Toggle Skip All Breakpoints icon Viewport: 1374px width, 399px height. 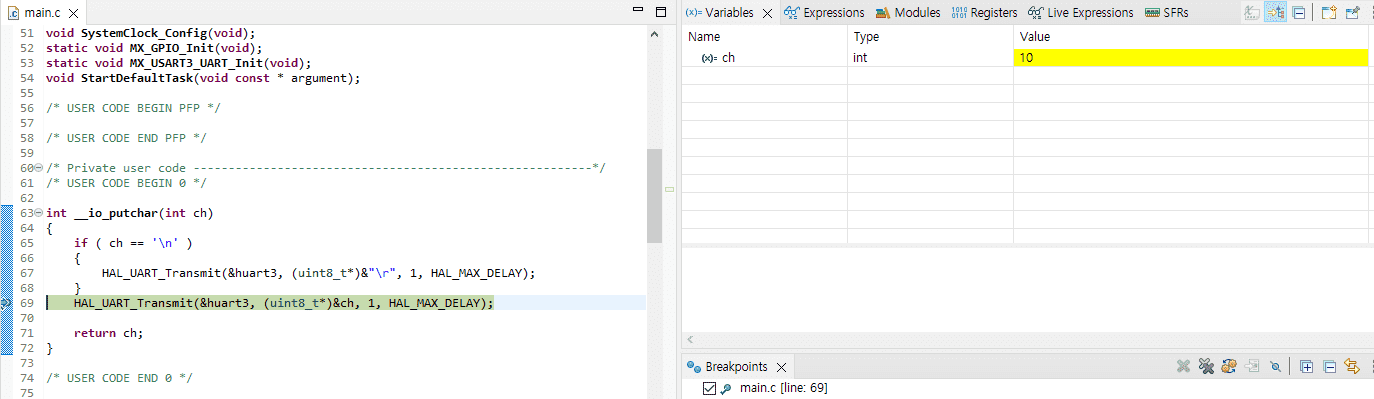(1276, 367)
